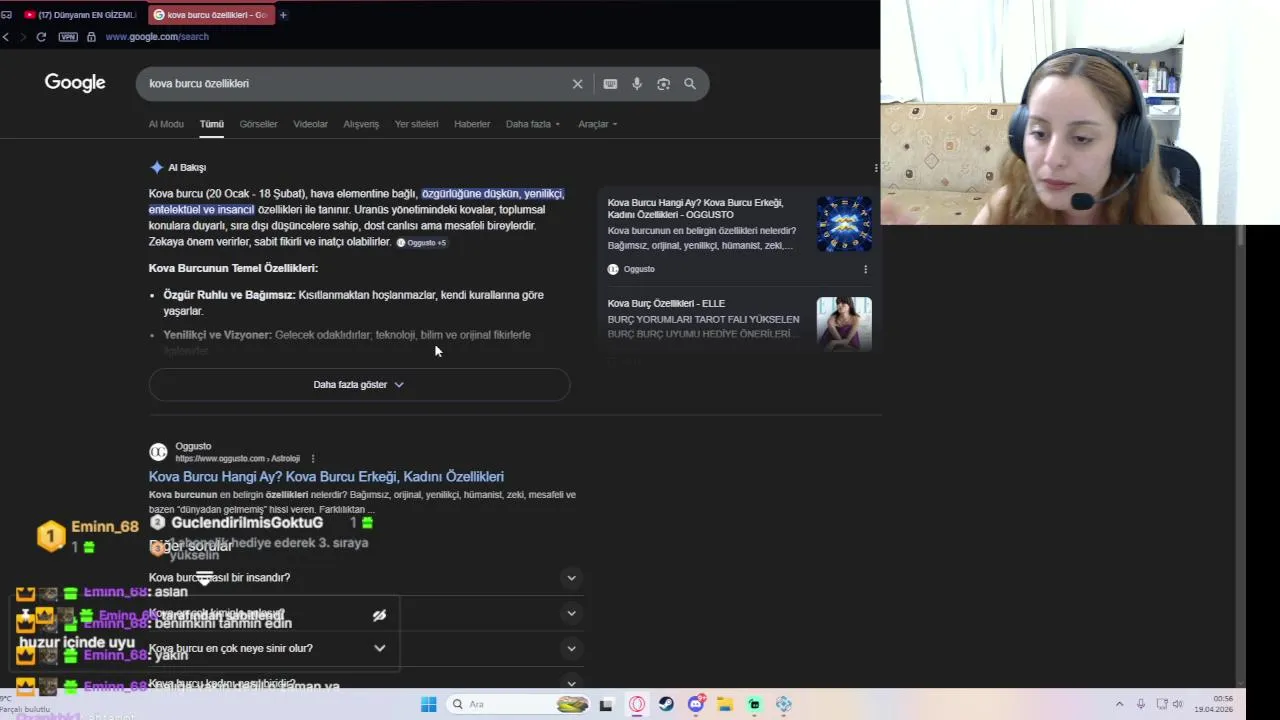Open Discord from the taskbar
Screen dimensions: 1280x720
(x=696, y=704)
